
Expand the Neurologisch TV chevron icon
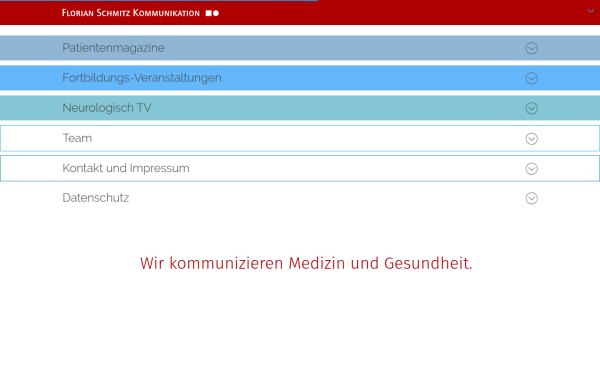tap(532, 108)
